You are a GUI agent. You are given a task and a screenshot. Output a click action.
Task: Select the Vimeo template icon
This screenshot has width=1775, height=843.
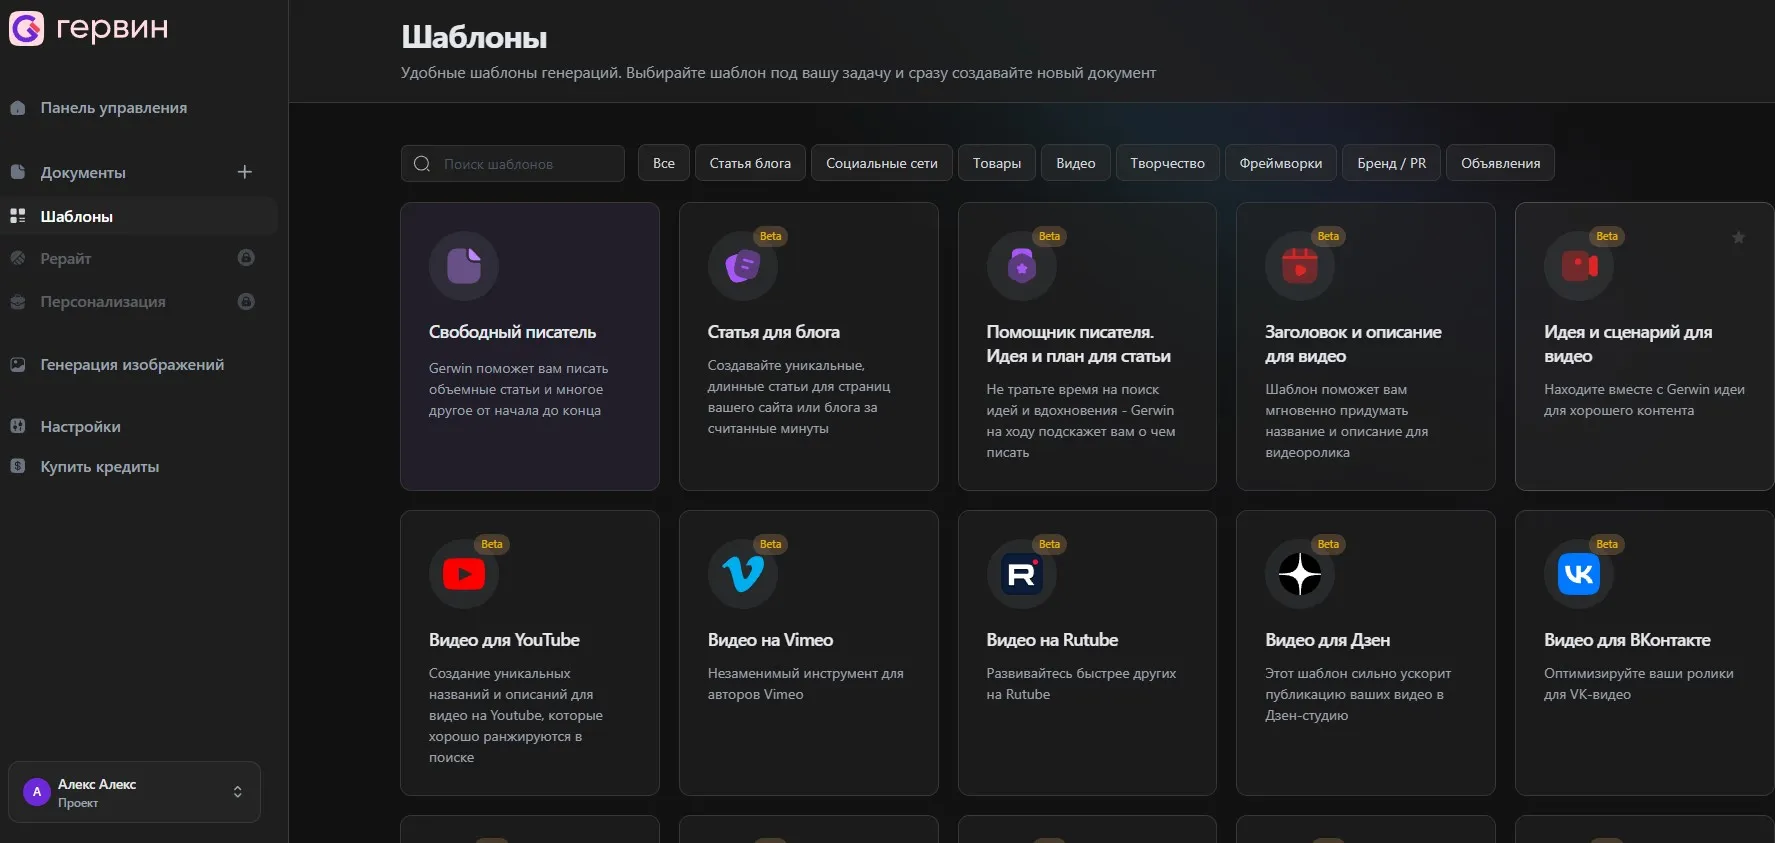[743, 574]
